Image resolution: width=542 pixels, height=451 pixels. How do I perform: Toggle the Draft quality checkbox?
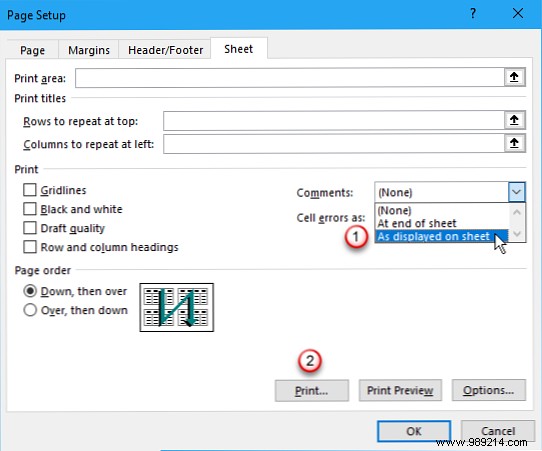point(30,228)
